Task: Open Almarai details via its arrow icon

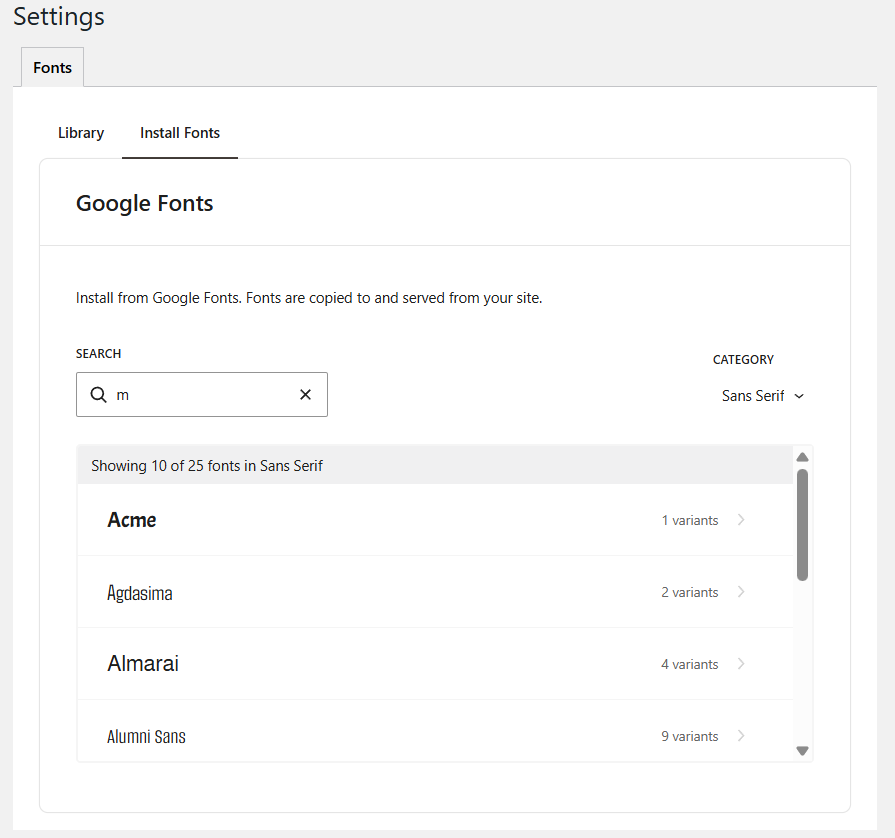Action: coord(740,664)
